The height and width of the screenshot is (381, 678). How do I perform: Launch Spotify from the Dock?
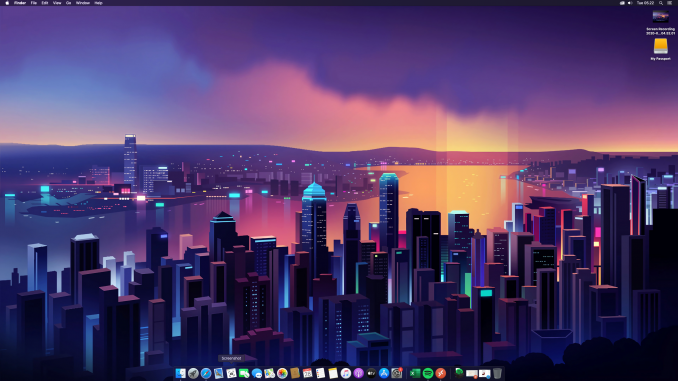tap(428, 373)
